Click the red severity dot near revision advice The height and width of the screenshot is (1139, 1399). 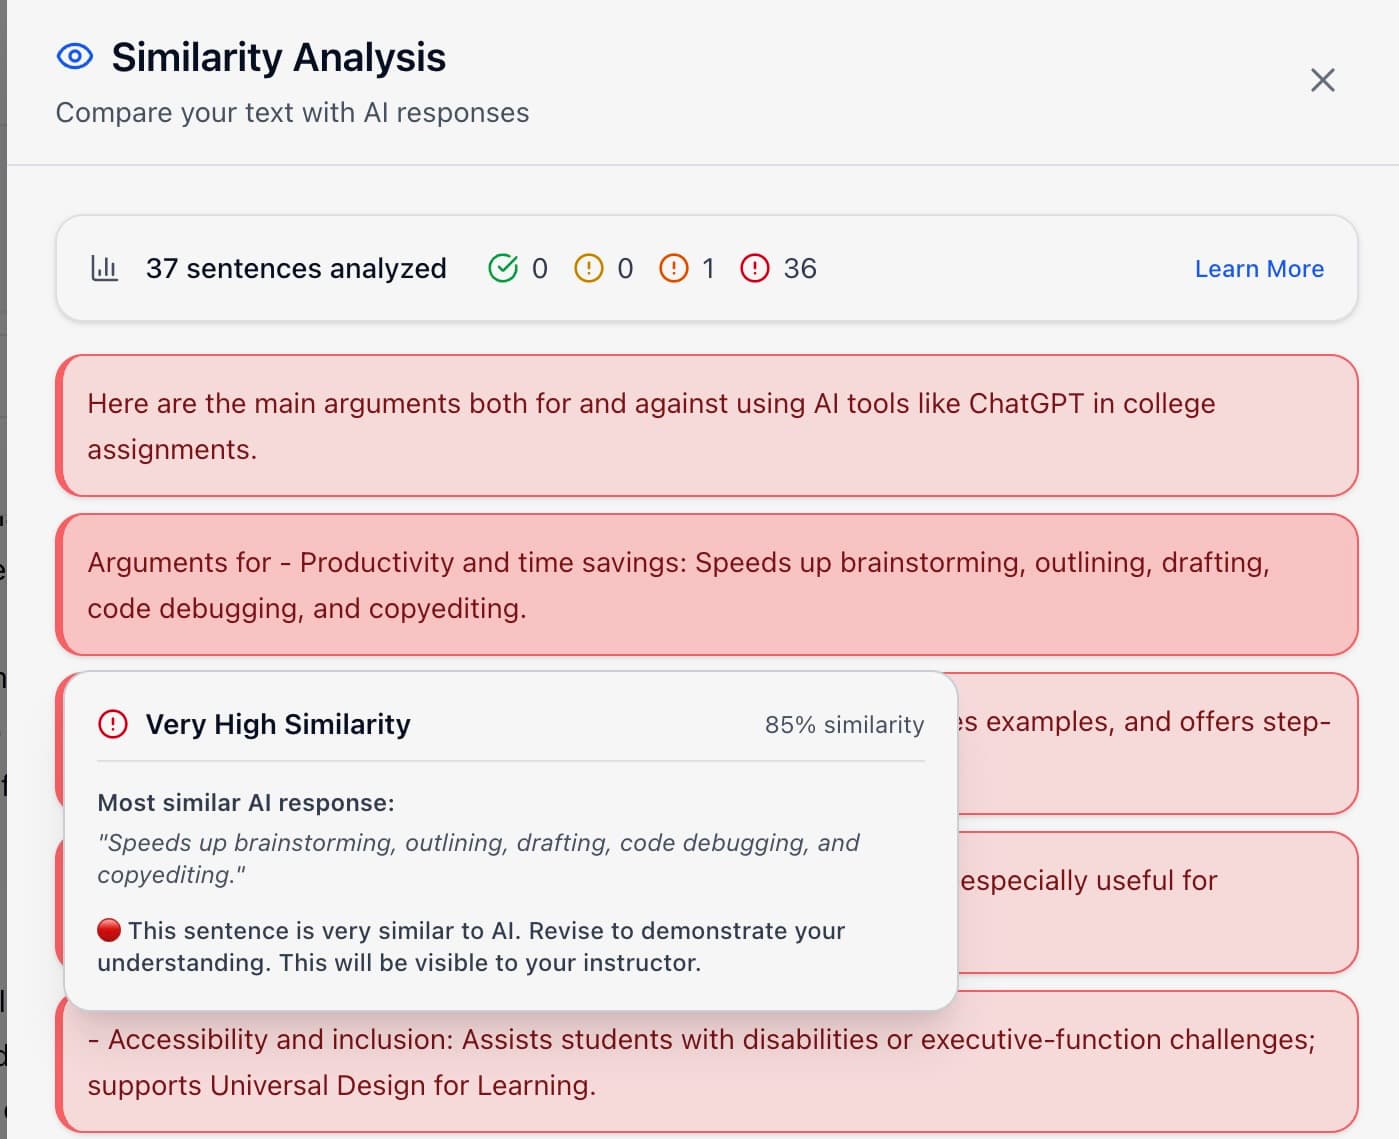[108, 929]
